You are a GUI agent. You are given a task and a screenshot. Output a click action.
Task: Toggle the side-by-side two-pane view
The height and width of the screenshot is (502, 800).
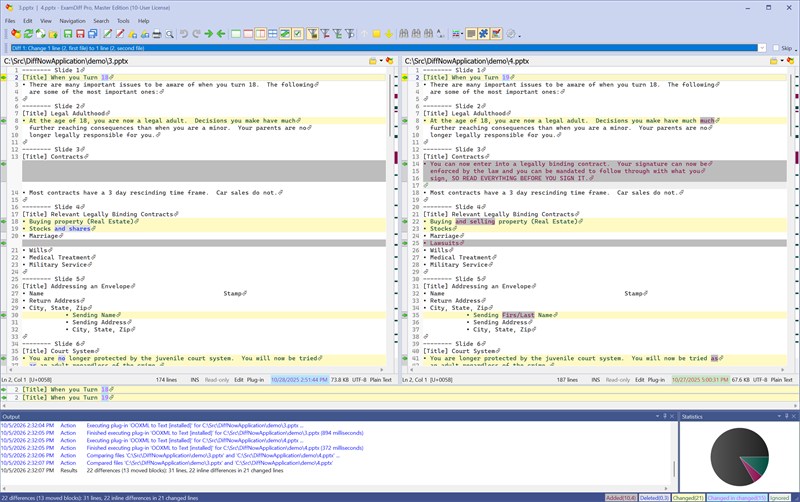coord(260,34)
